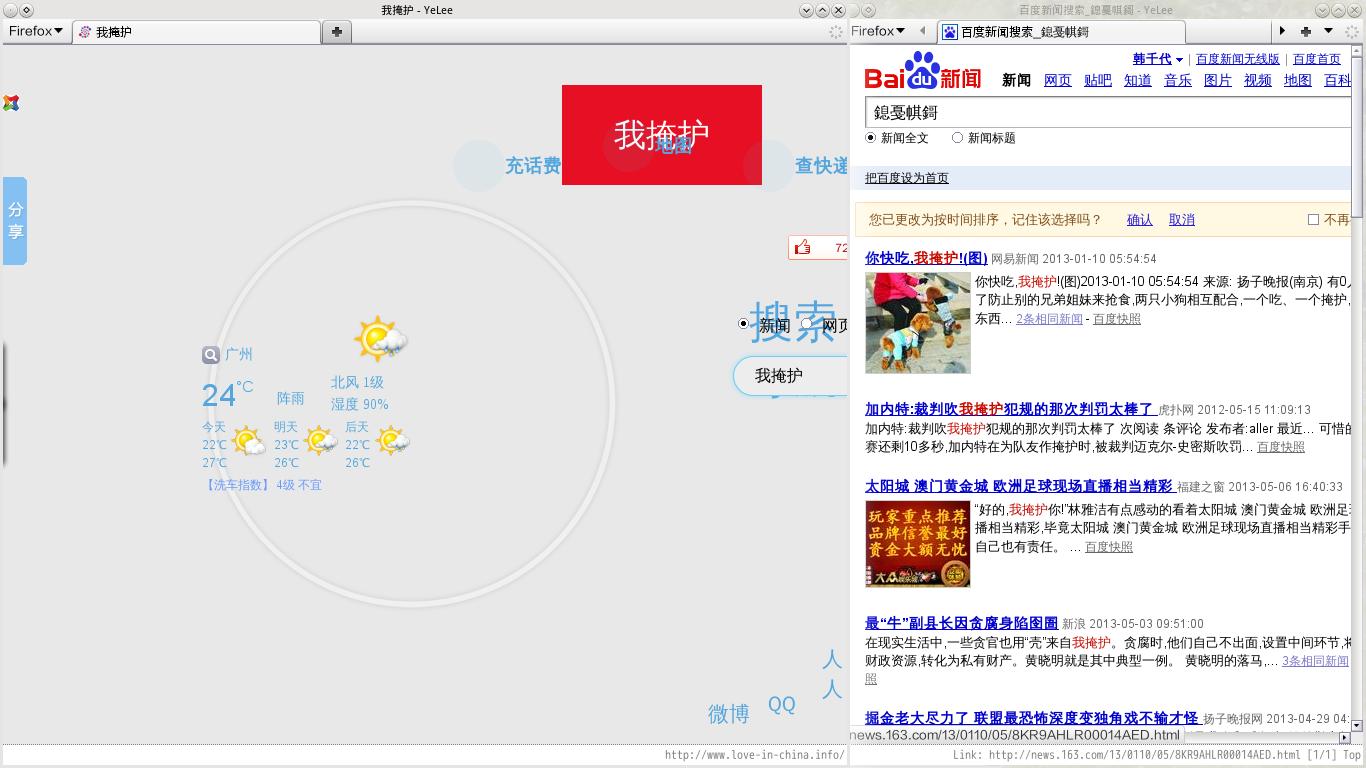Focus the Baidu news search field
The height and width of the screenshot is (768, 1366).
click(1108, 112)
